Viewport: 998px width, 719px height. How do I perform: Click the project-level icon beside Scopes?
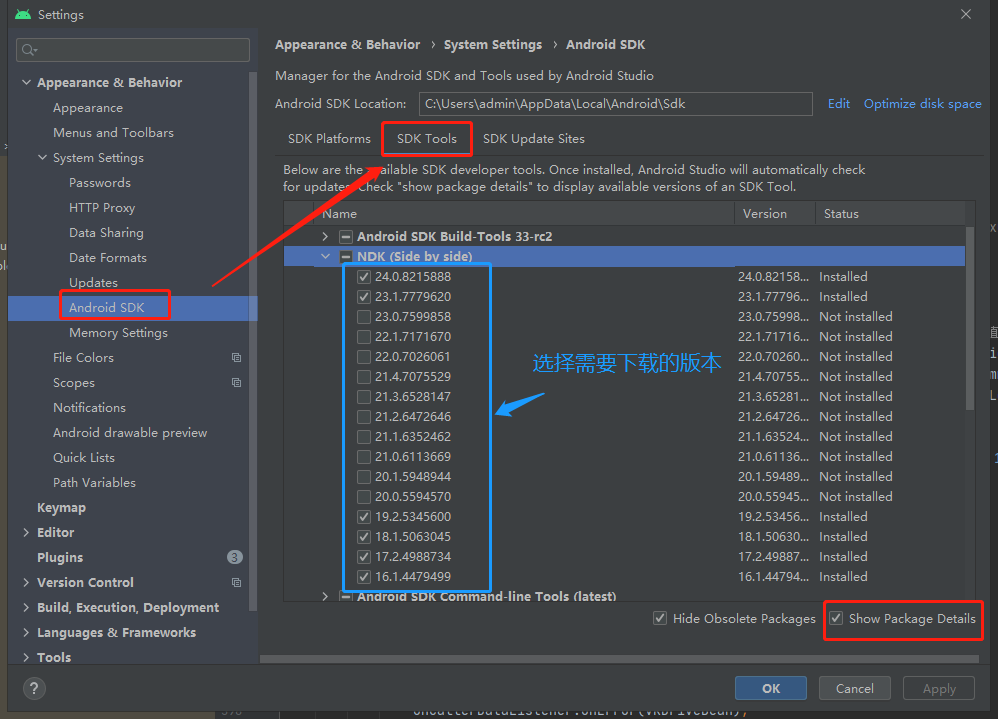[236, 382]
